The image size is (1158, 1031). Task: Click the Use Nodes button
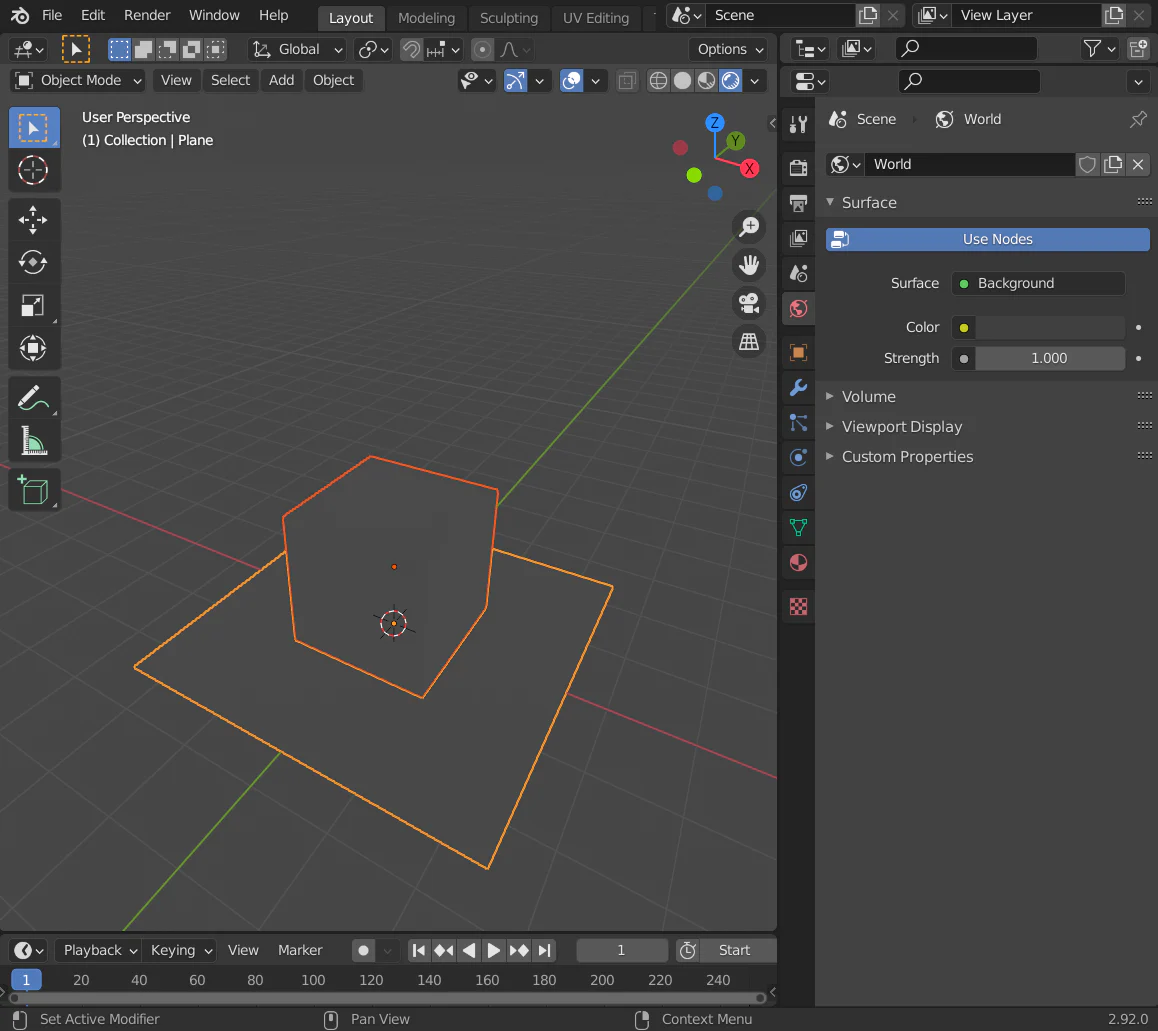point(987,239)
